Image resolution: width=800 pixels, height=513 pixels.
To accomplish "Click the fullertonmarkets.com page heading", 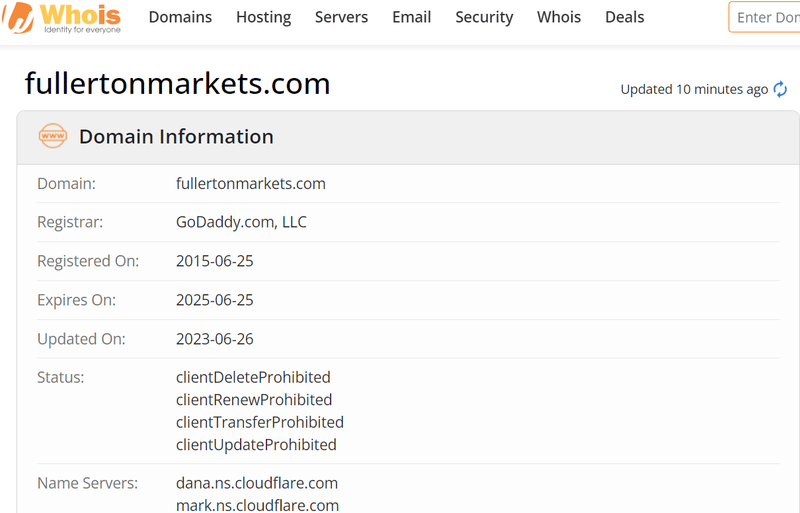I will pyautogui.click(x=177, y=83).
